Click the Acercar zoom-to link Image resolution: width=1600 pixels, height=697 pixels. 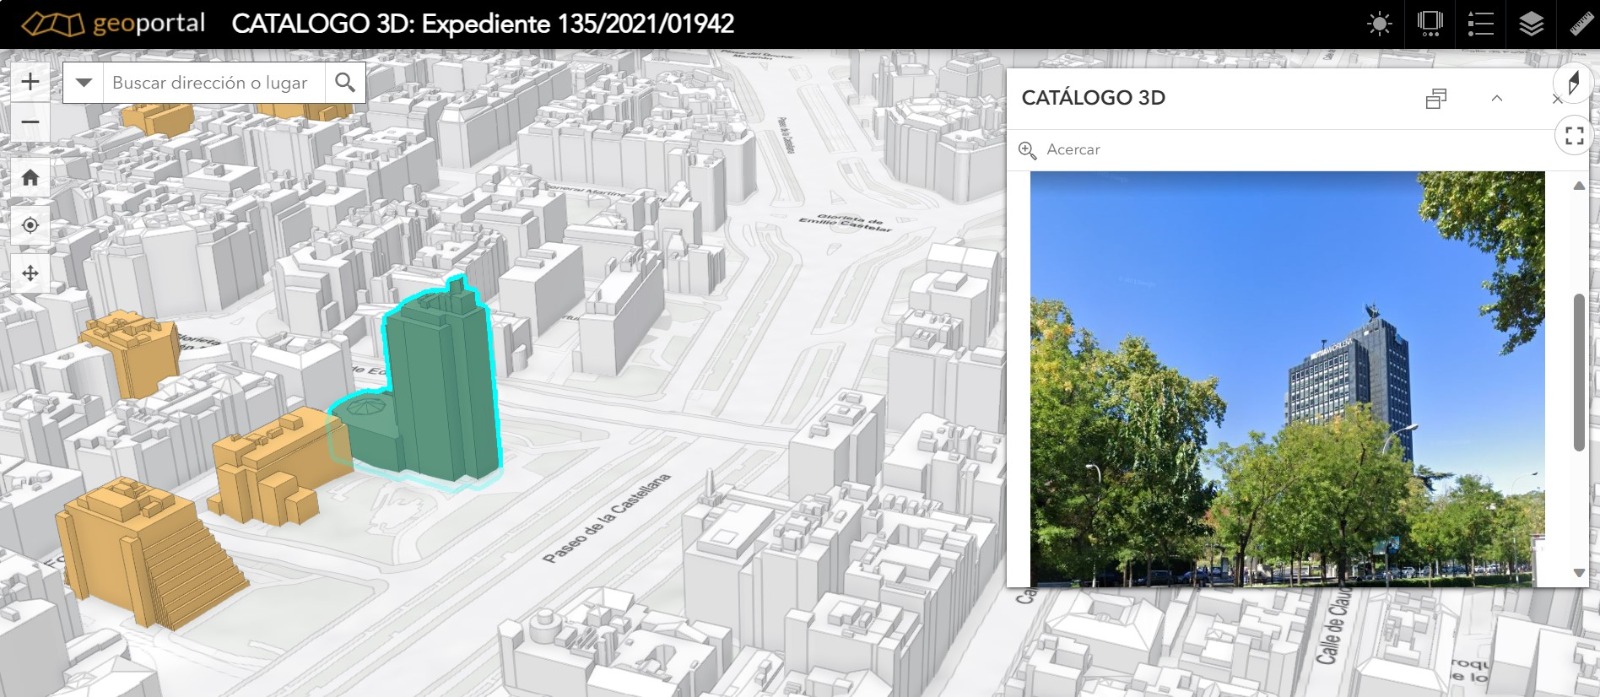pyautogui.click(x=1061, y=149)
